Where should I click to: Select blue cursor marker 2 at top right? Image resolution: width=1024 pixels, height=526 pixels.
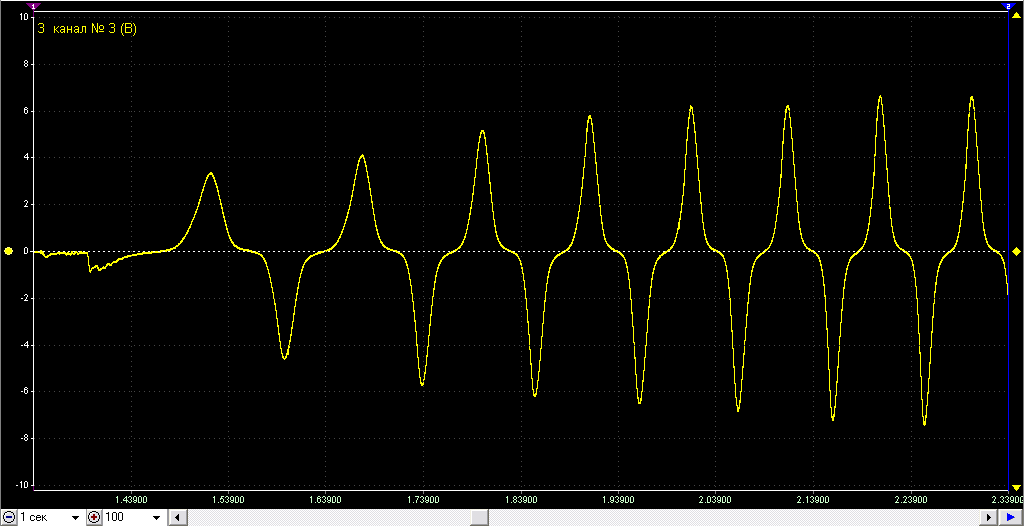[x=1008, y=5]
